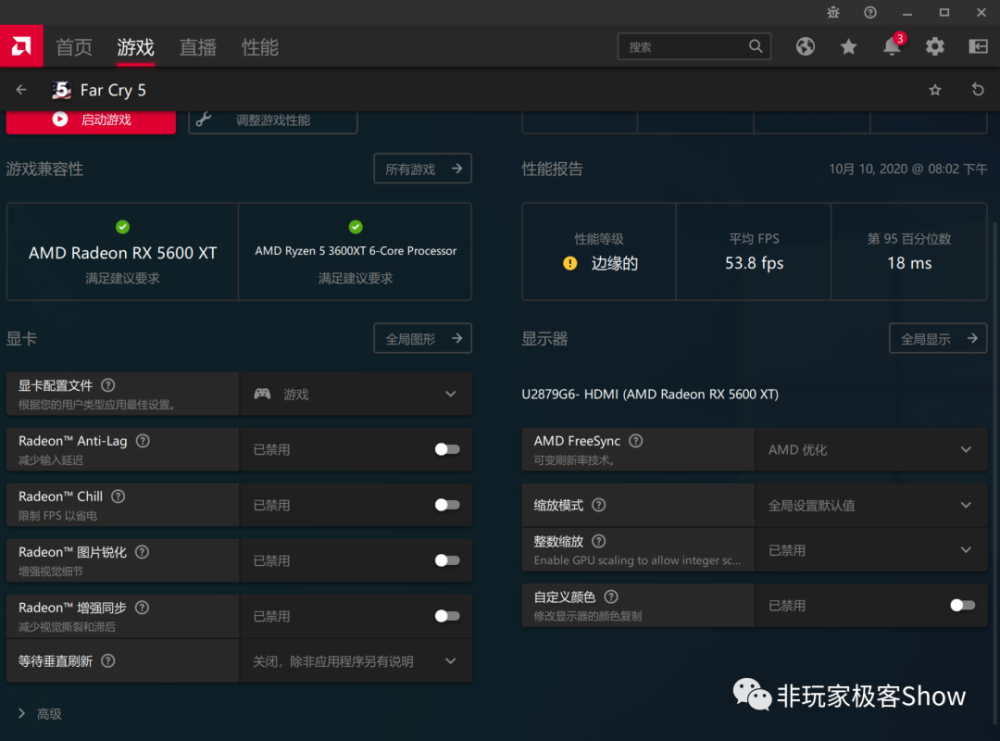Open notifications bell with 3 badge
This screenshot has width=1000, height=741.
pos(892,46)
